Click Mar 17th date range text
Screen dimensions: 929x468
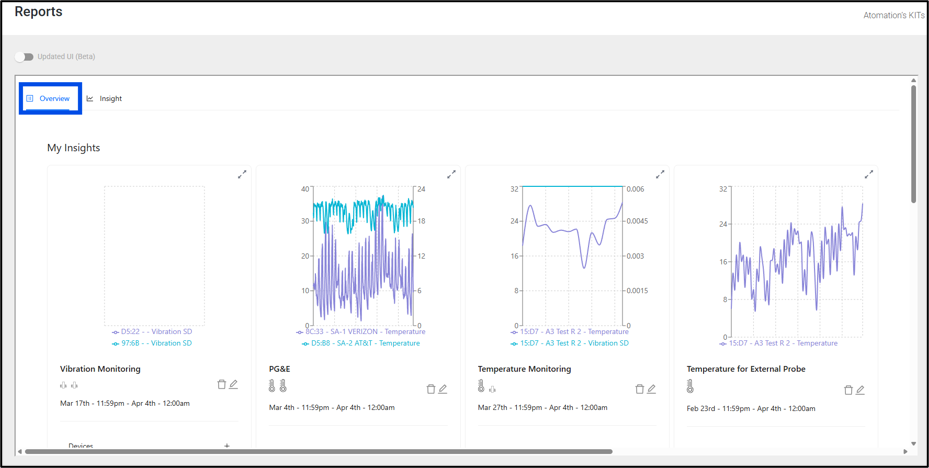pyautogui.click(x=125, y=403)
